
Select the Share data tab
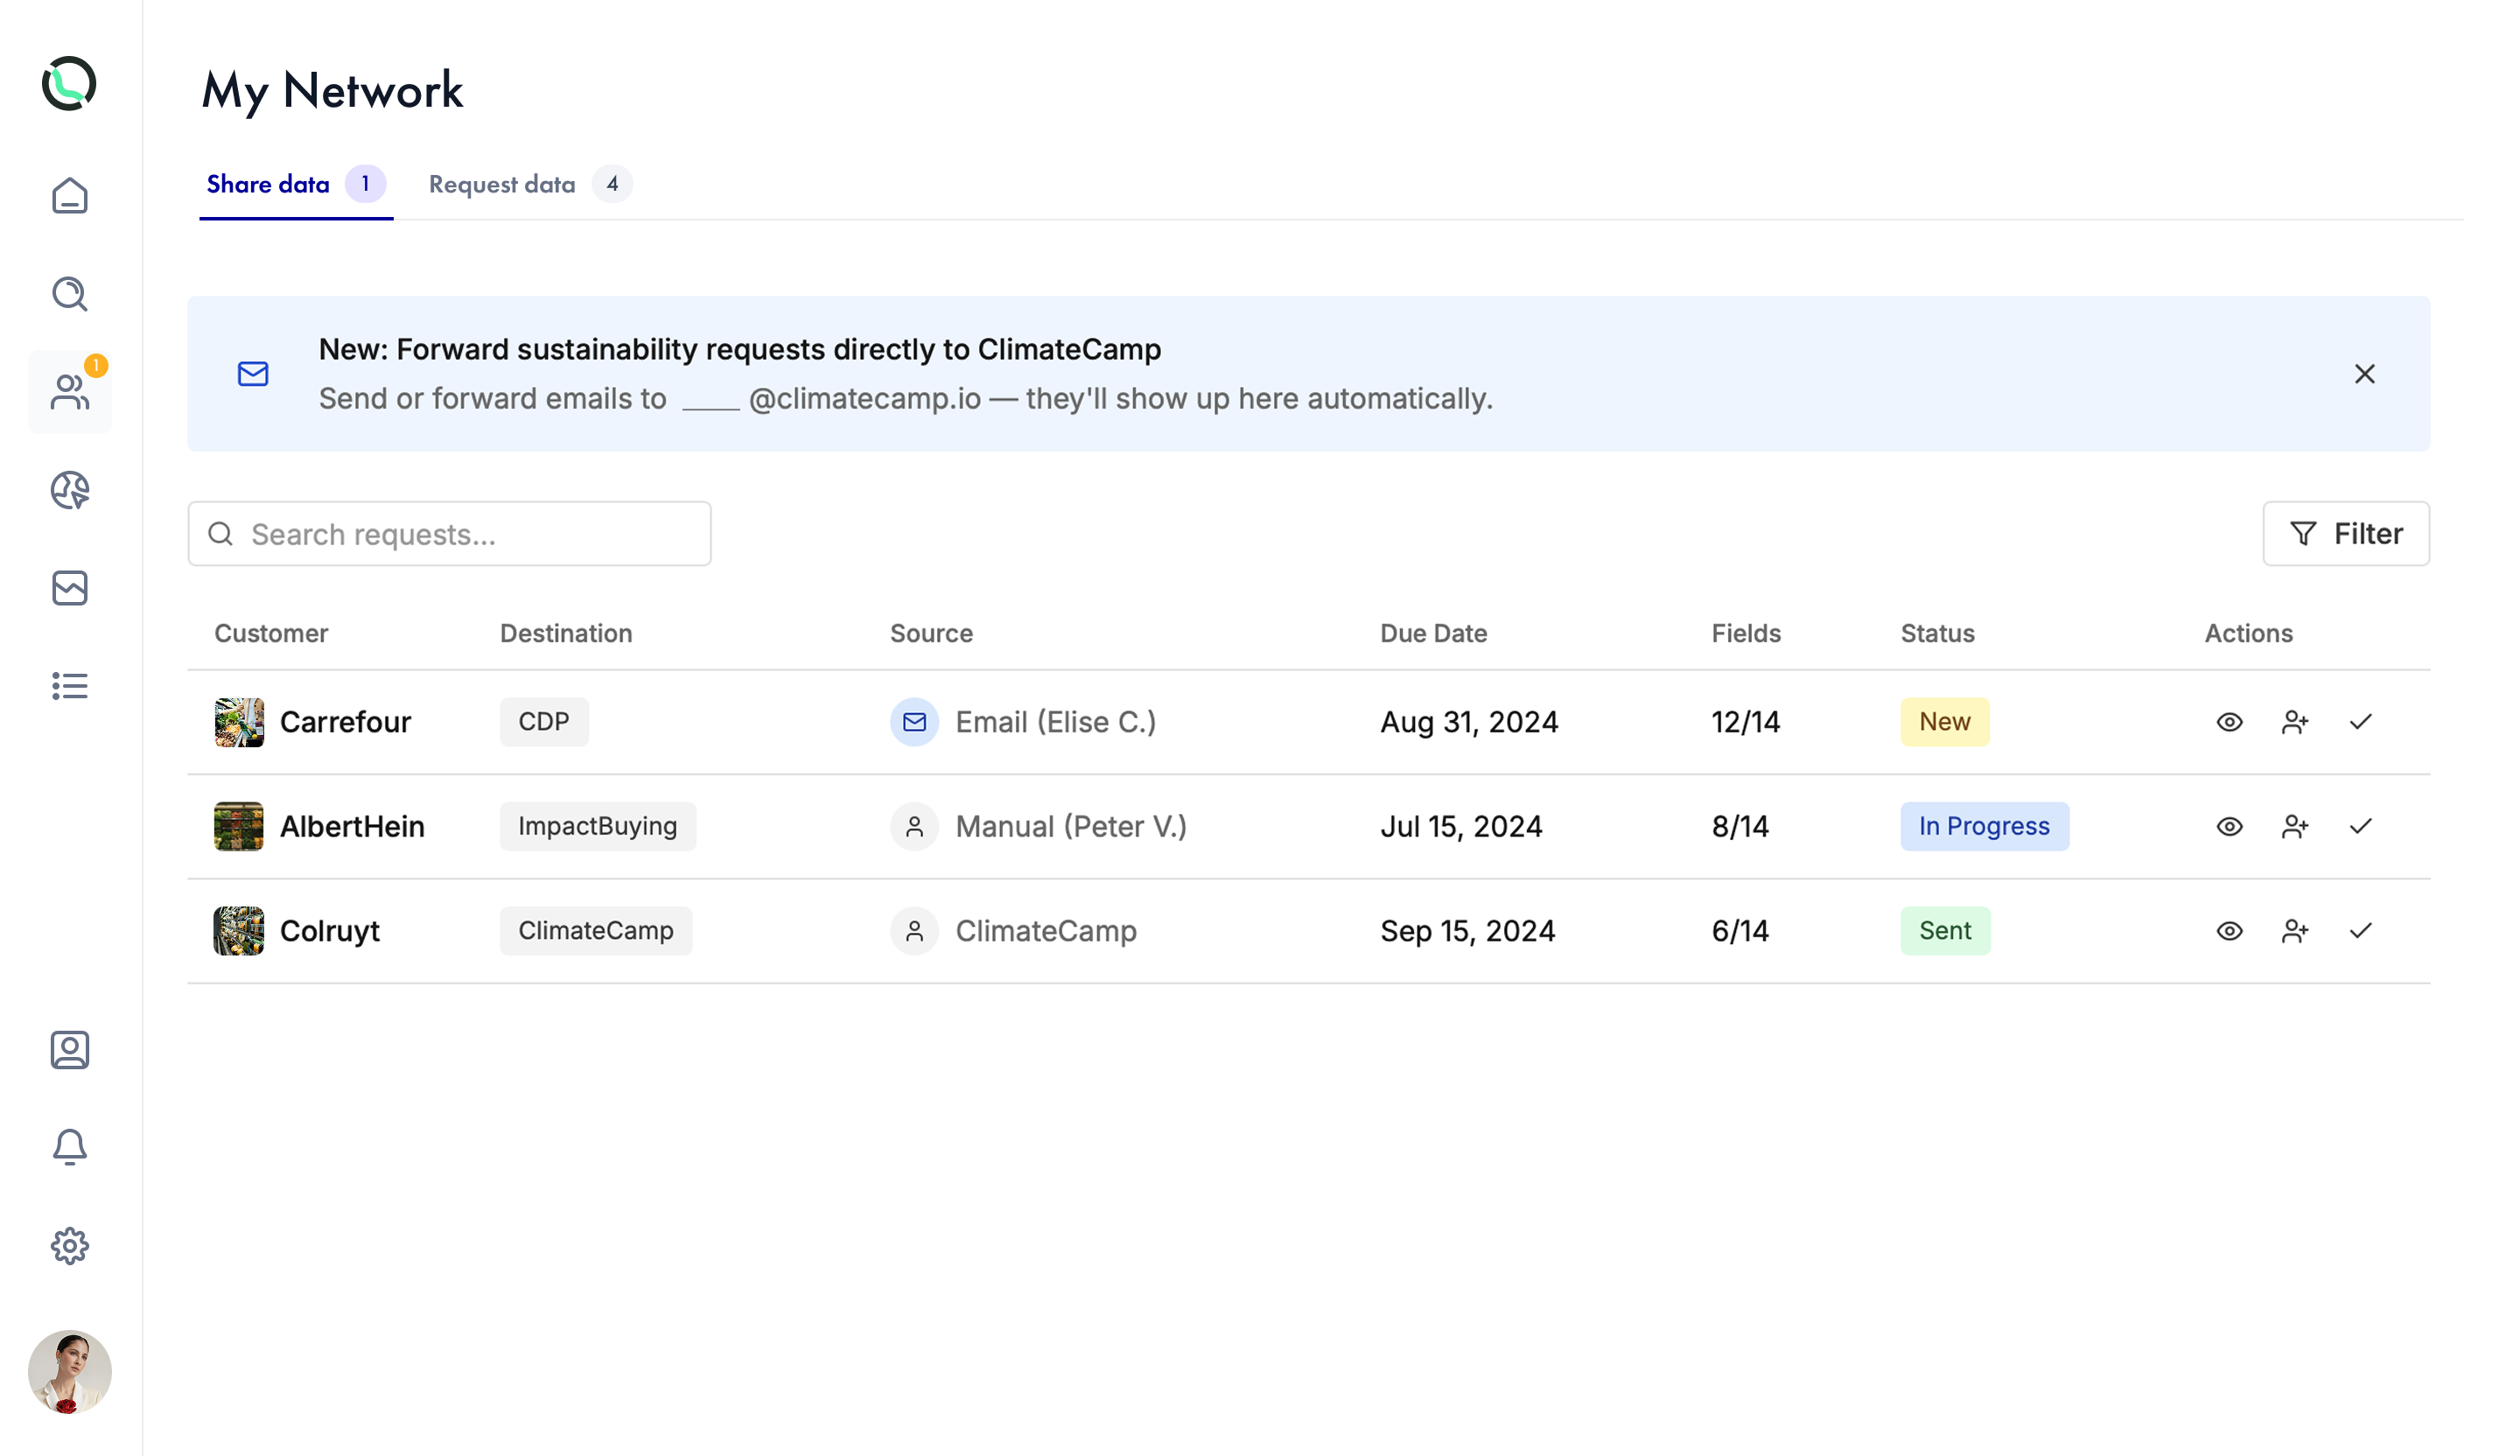(x=268, y=185)
